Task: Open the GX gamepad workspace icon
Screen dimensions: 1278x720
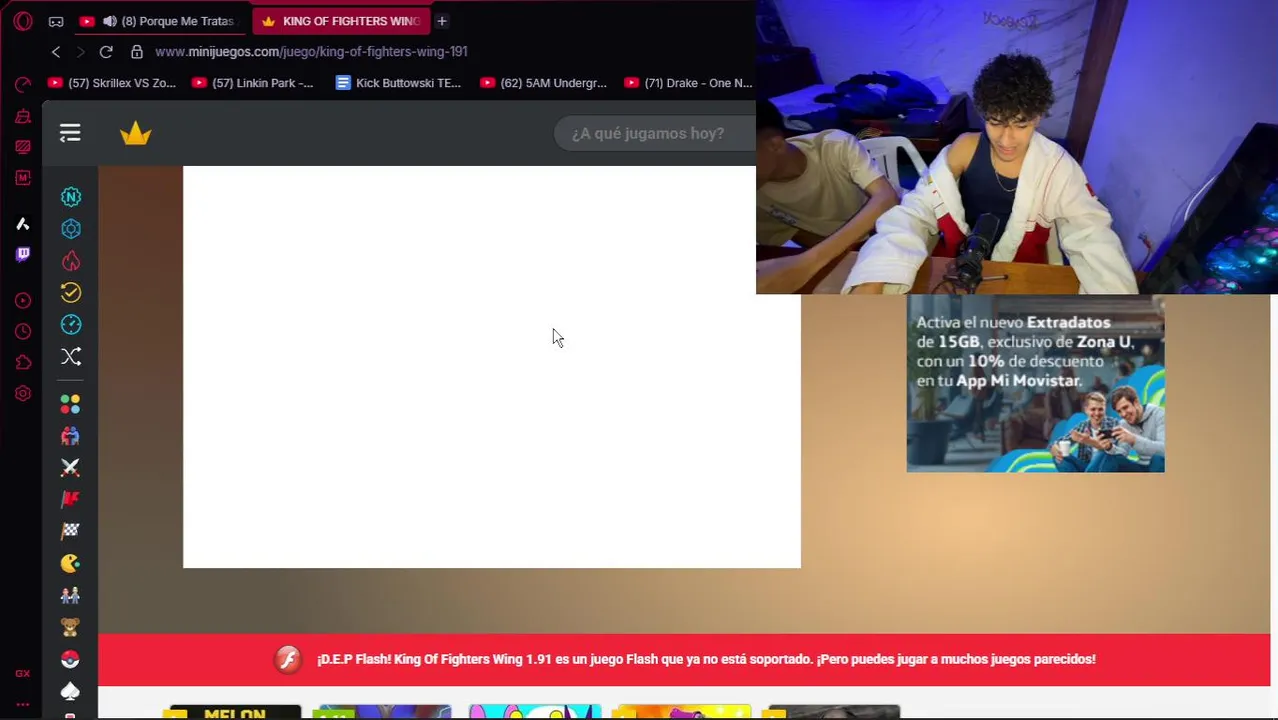Action: tap(56, 21)
